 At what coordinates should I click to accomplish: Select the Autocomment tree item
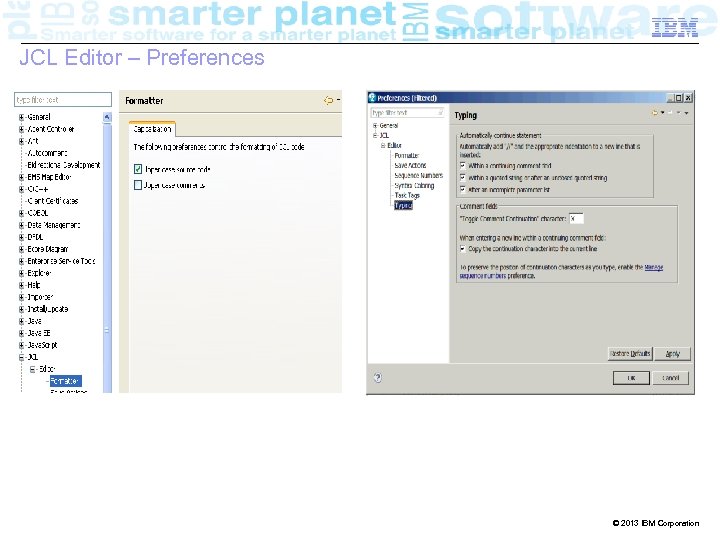[x=47, y=153]
